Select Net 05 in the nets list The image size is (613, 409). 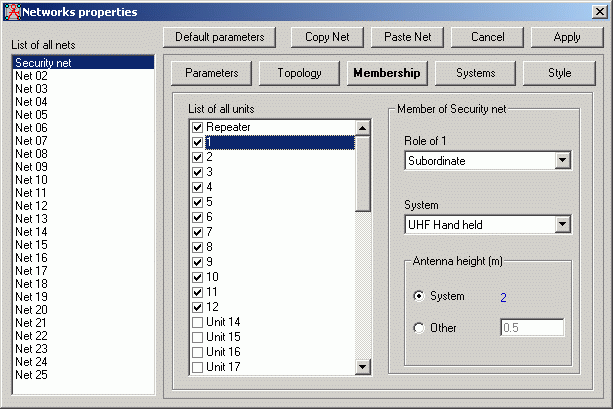pos(31,114)
